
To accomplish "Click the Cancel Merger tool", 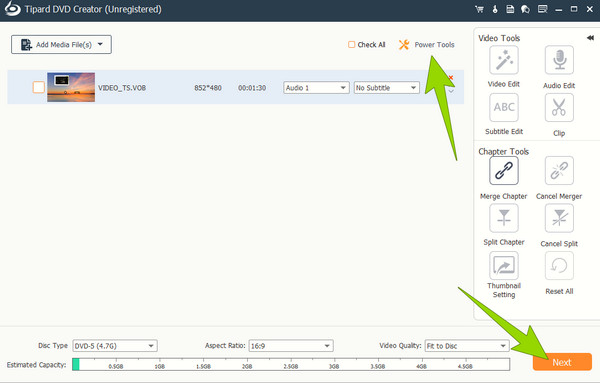I will [559, 171].
